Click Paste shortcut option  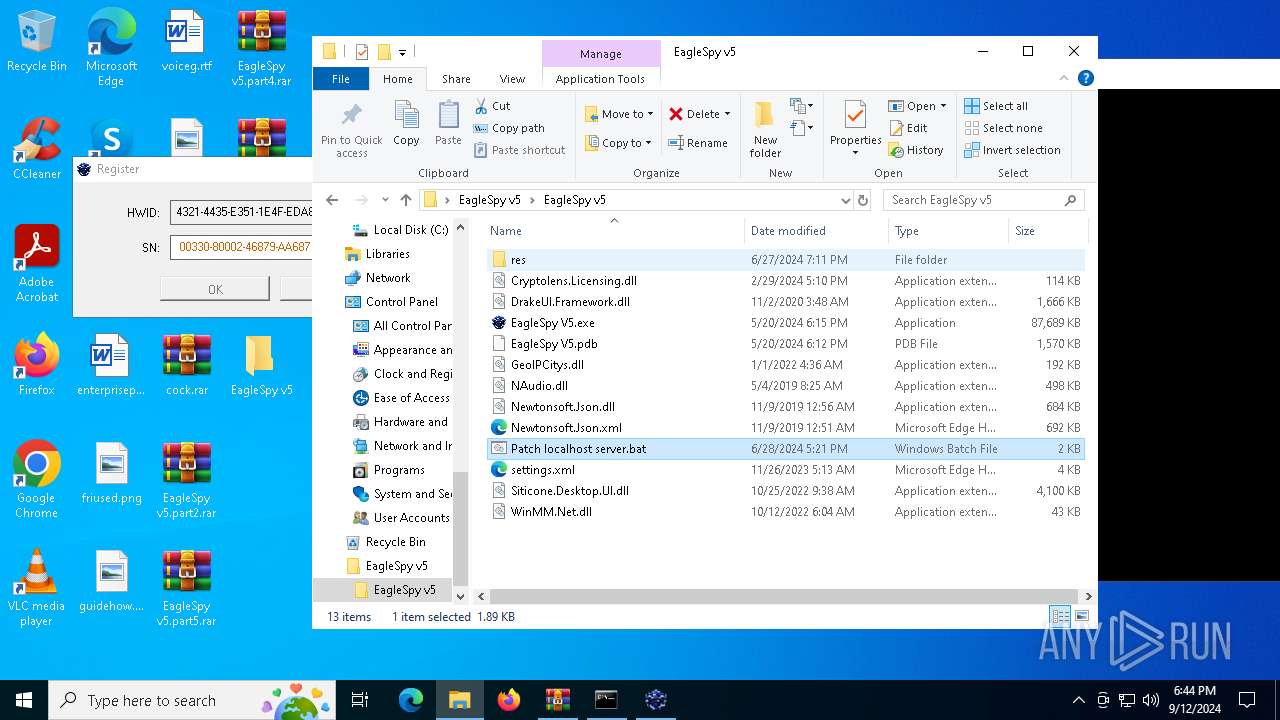520,150
